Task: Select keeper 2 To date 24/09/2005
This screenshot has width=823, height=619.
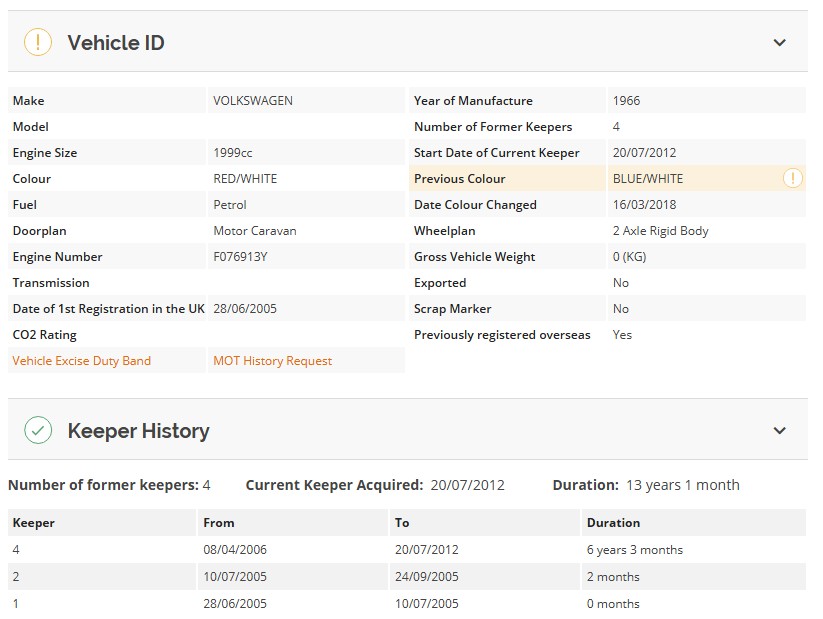Action: click(427, 576)
